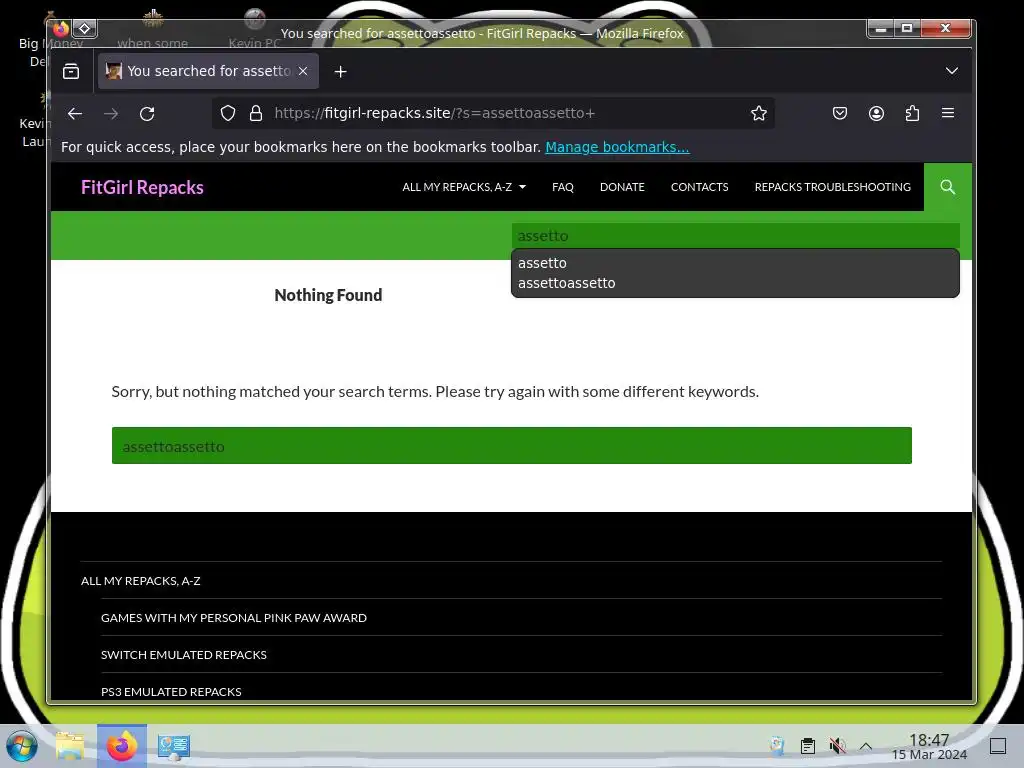Open footer ALL MY REPACKS, A-Z link
The image size is (1024, 768).
(x=140, y=581)
